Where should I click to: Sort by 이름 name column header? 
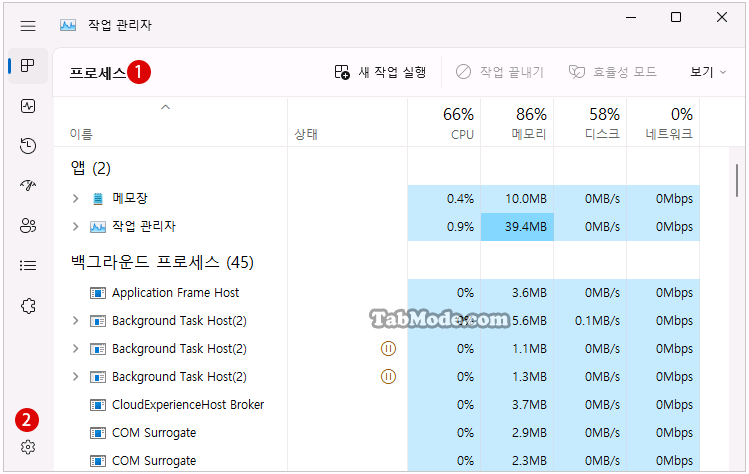pos(171,122)
